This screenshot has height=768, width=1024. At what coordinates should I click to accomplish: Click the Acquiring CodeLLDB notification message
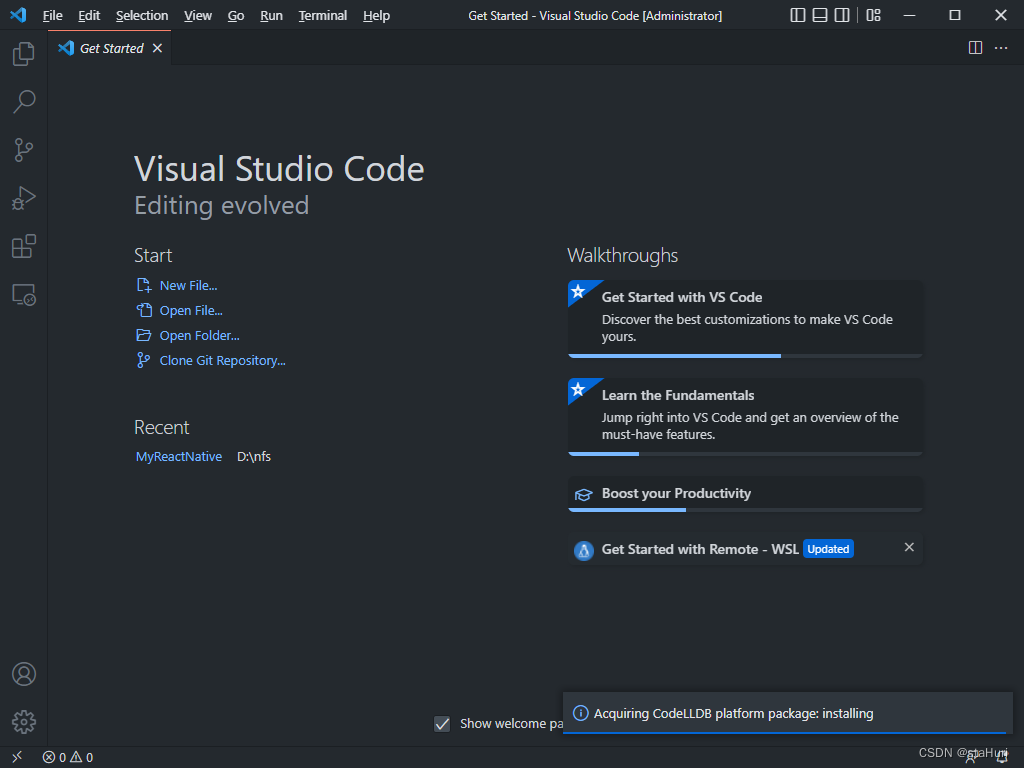click(x=733, y=713)
